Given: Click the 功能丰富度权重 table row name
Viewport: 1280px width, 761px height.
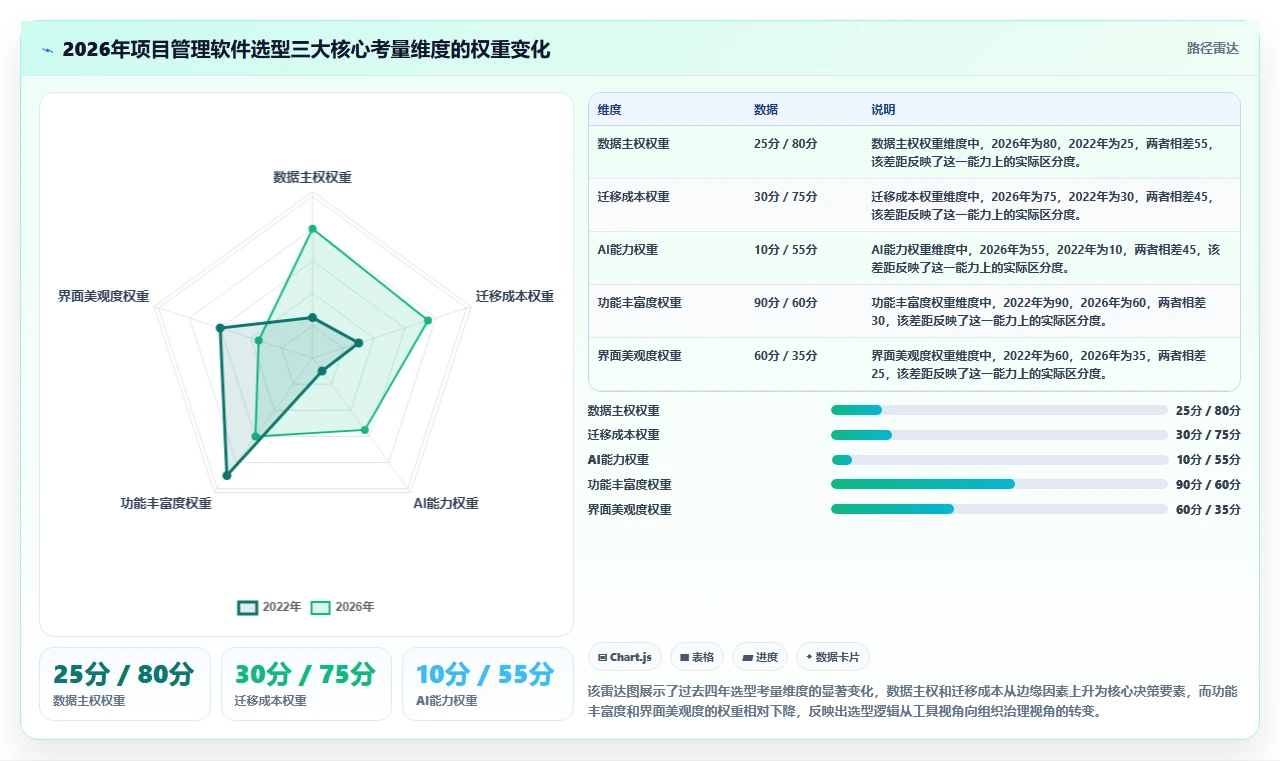Looking at the screenshot, I should (x=639, y=303).
